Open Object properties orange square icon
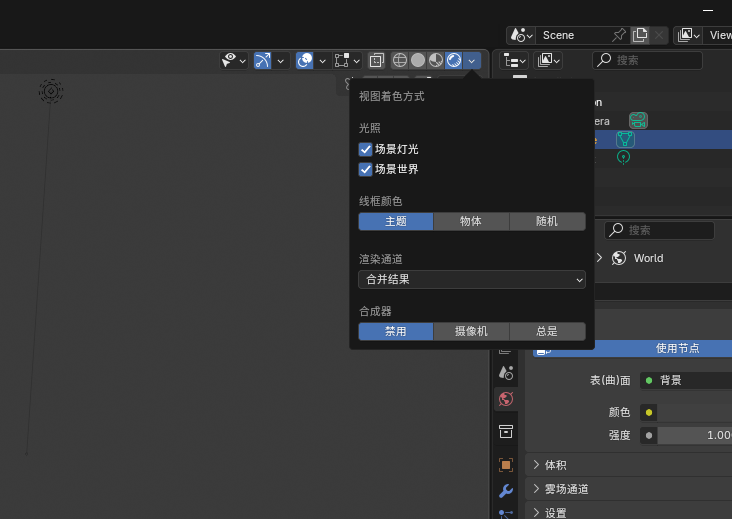Screen dimensions: 732x519 [x=506, y=464]
